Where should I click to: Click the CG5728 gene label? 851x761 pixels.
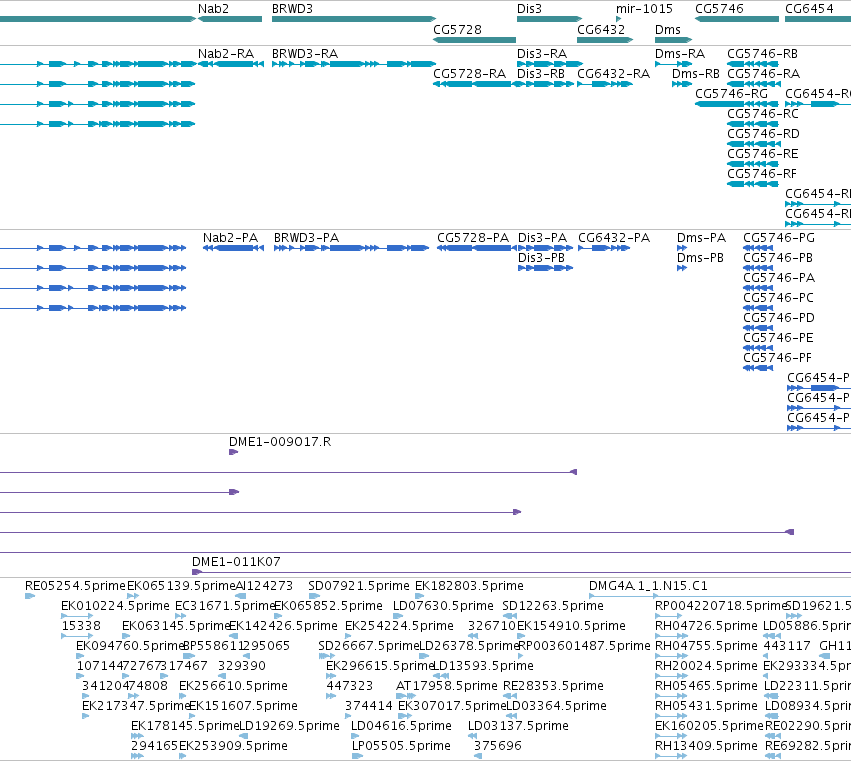[457, 29]
